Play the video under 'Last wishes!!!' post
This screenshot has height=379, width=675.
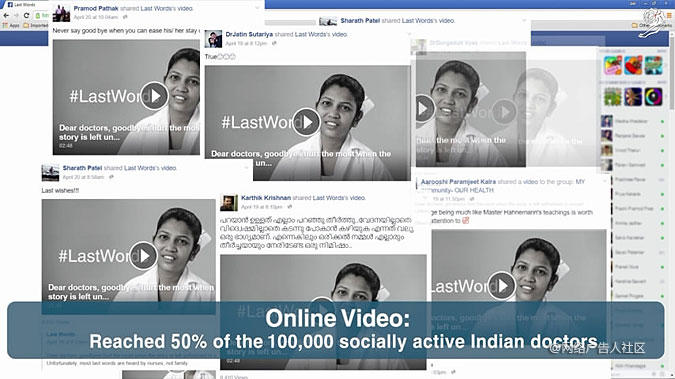coord(143,256)
